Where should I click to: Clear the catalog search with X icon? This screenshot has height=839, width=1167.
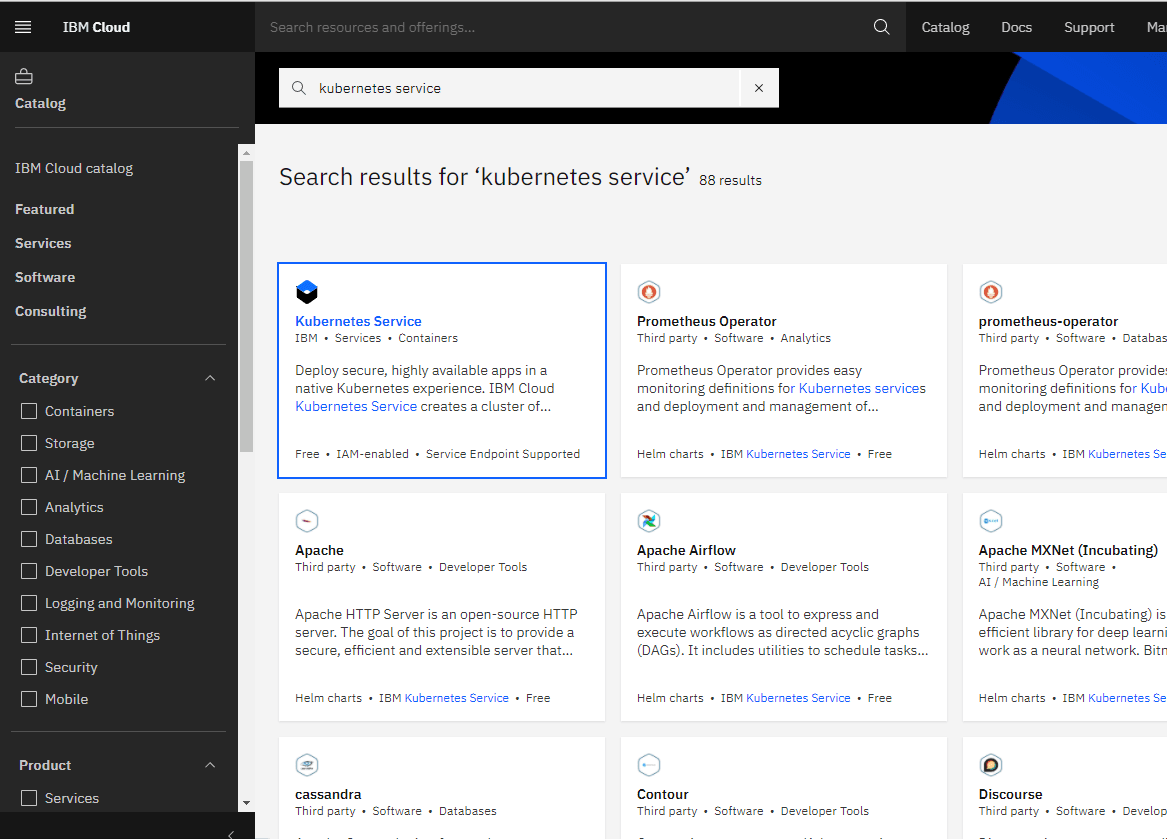coord(759,88)
